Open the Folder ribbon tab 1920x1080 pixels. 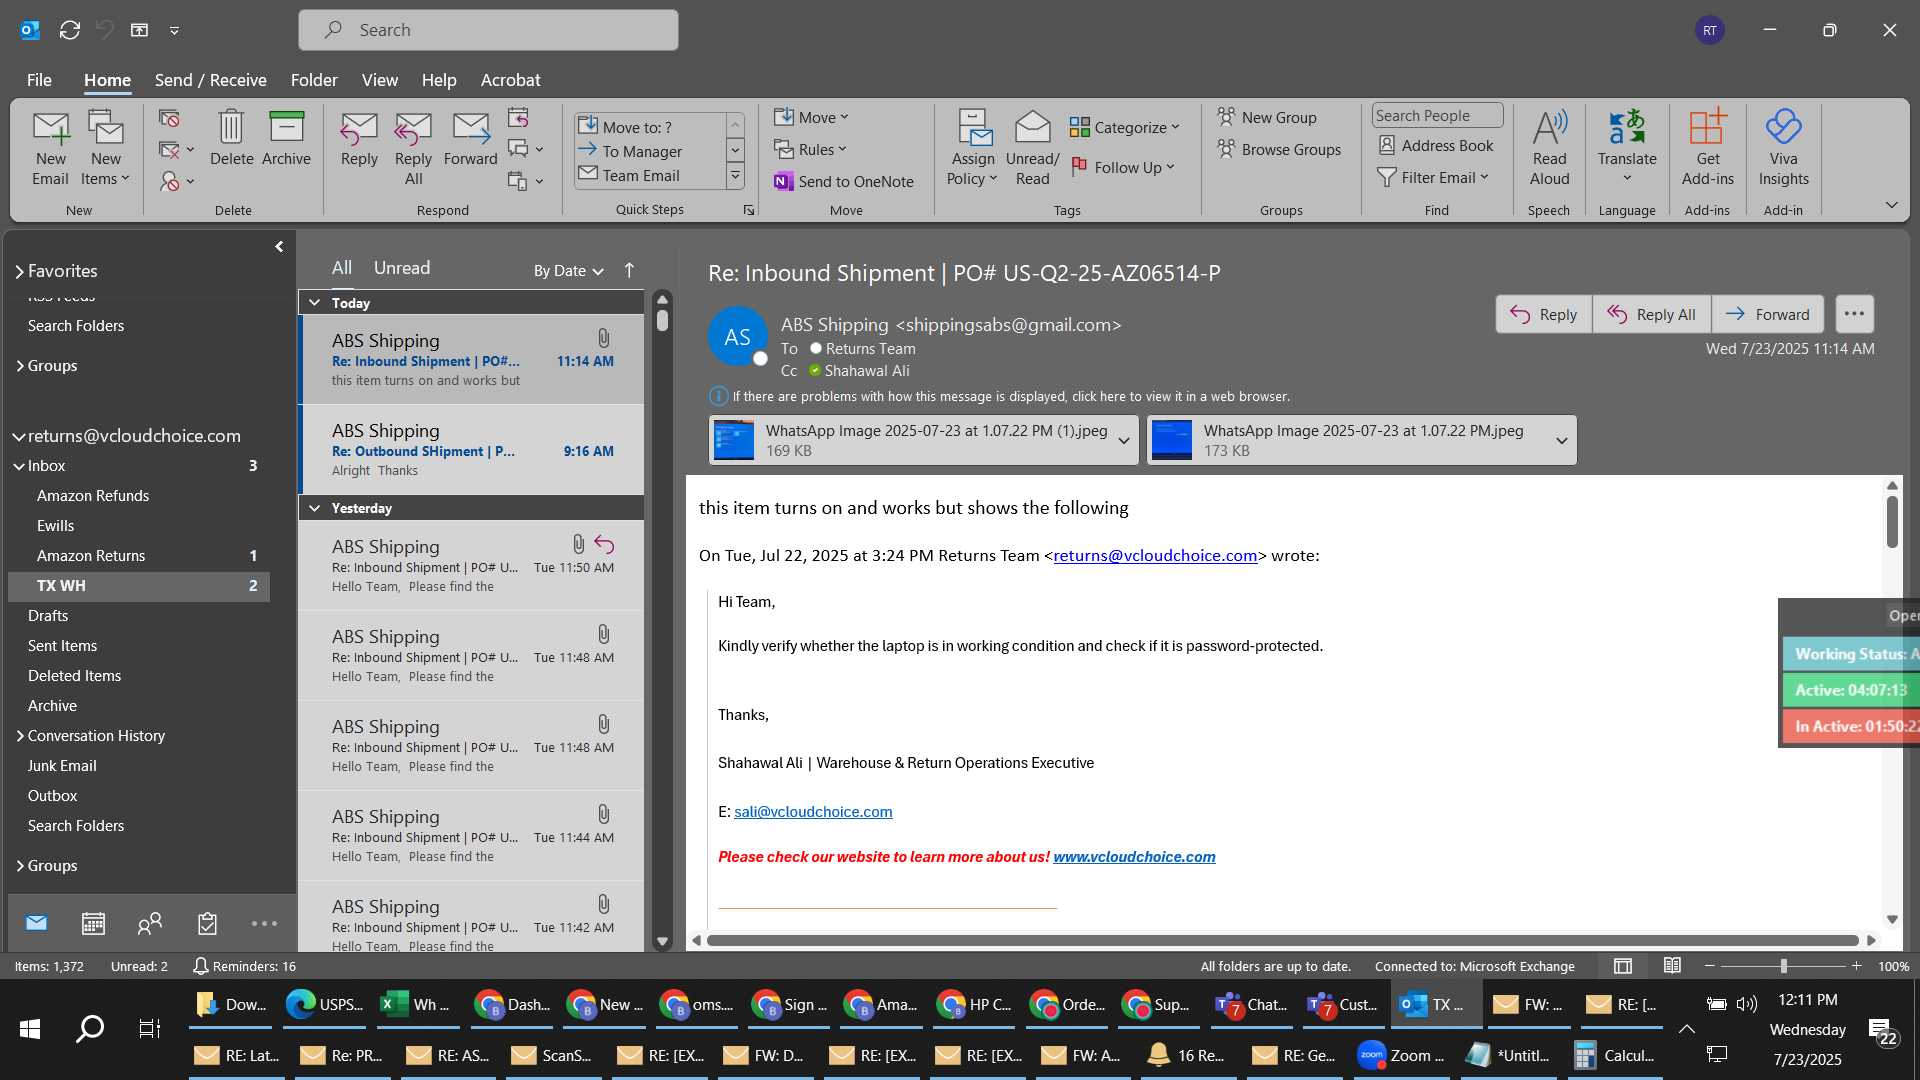[x=314, y=80]
